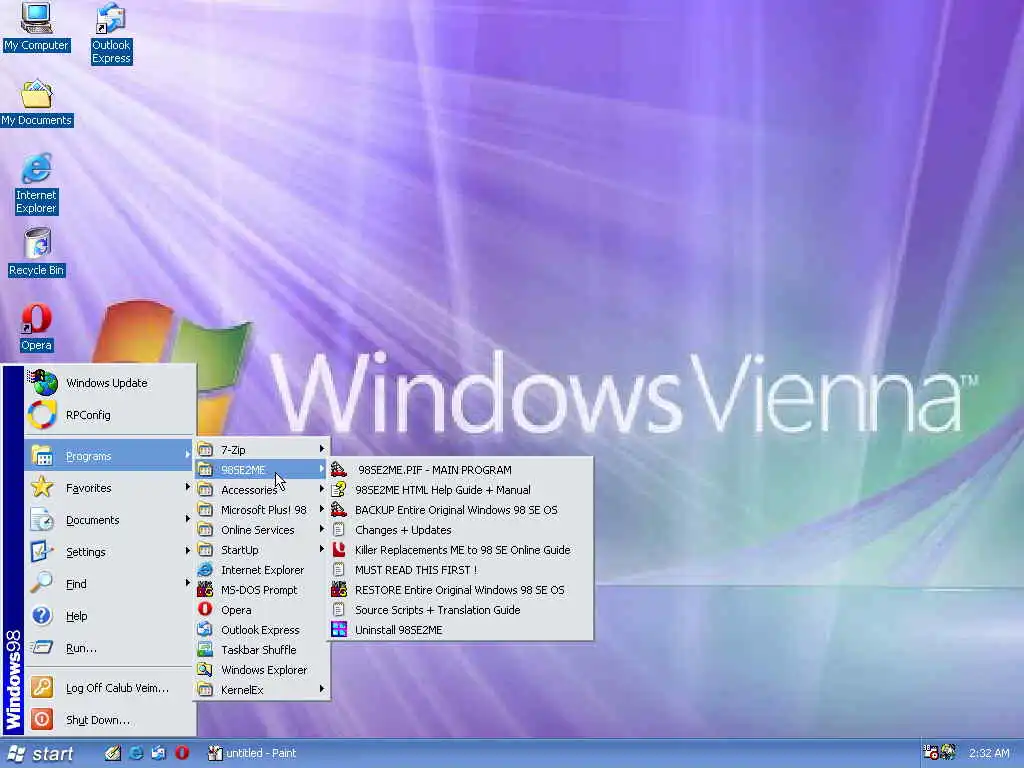Click the Uninstall 98SE2ME icon
The image size is (1024, 768).
coord(339,630)
